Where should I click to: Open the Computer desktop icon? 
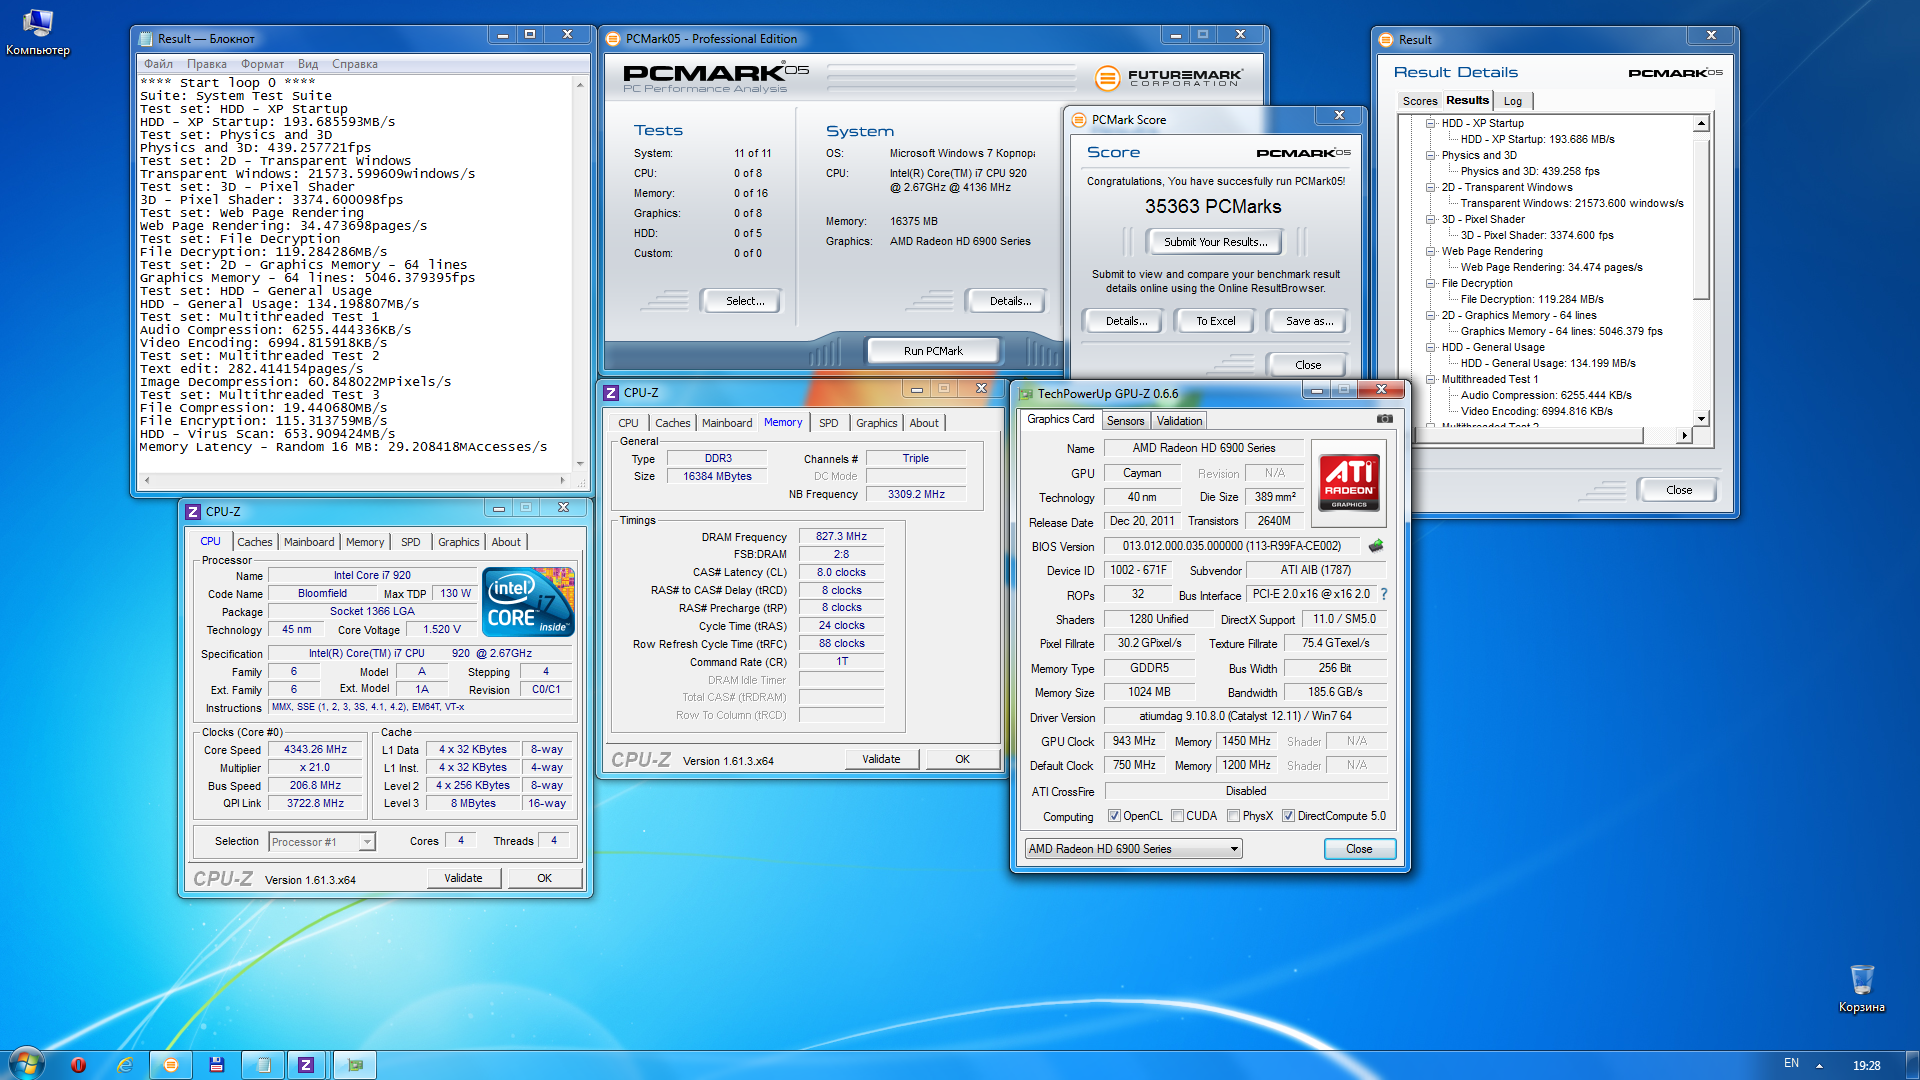click(38, 32)
